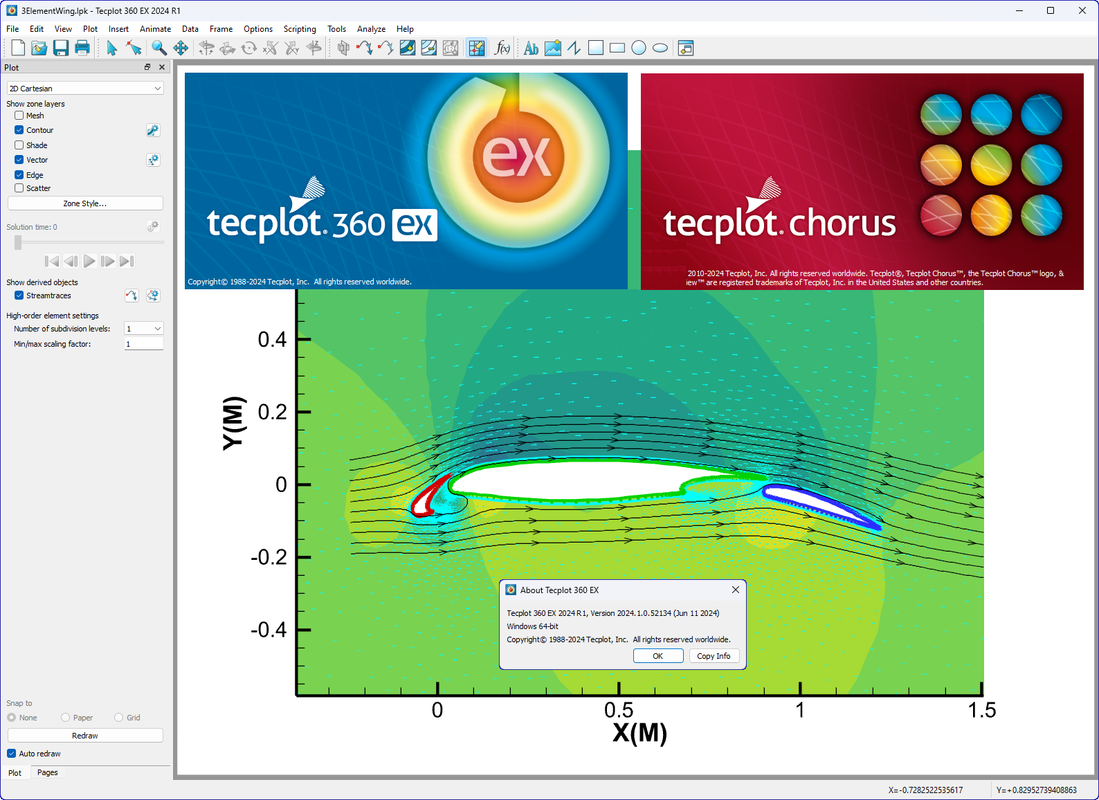Image resolution: width=1099 pixels, height=800 pixels.
Task: Enable the Shade zone layer
Action: tap(19, 145)
